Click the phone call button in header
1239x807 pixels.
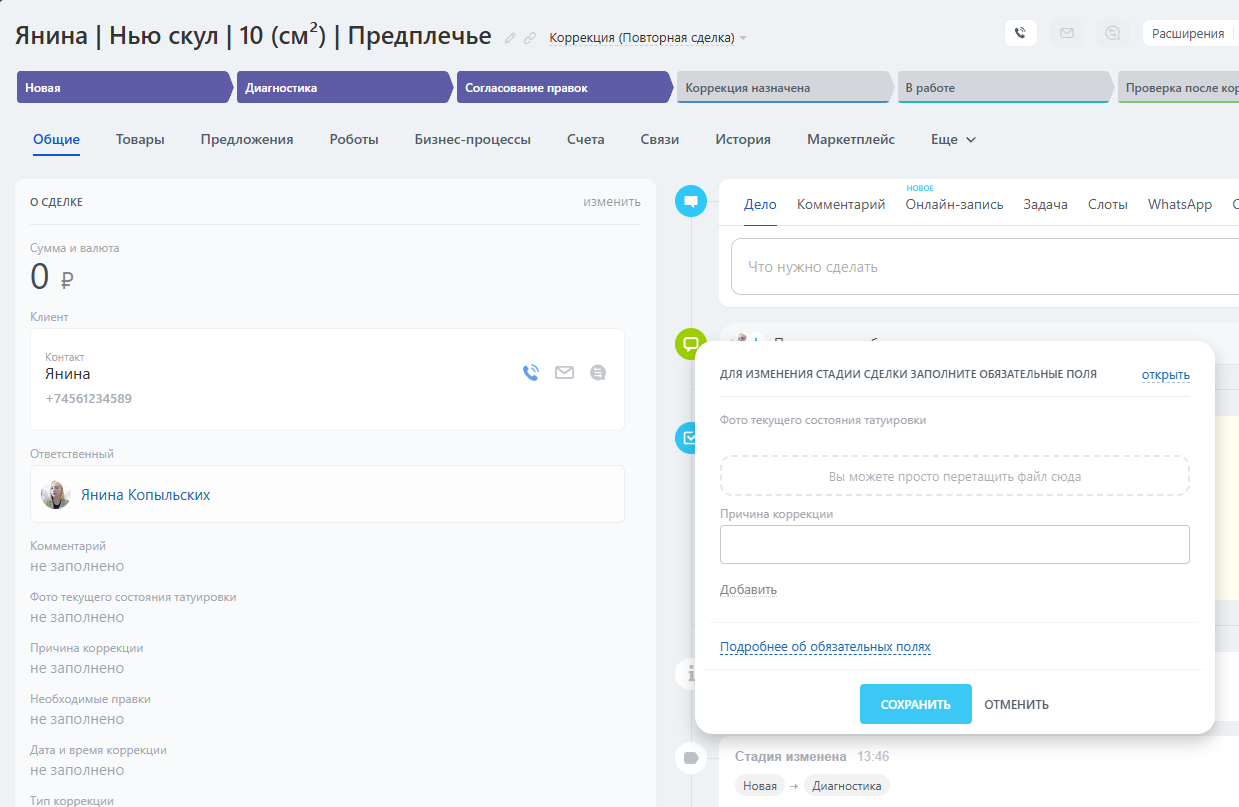[1020, 33]
